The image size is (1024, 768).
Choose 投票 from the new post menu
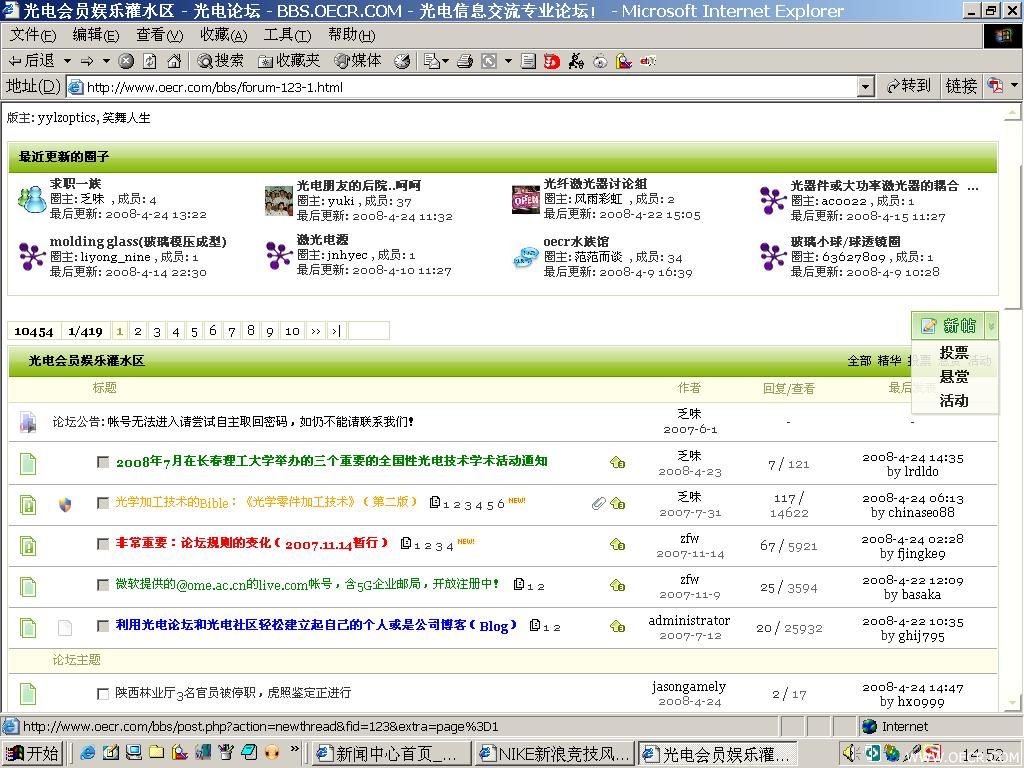click(954, 353)
